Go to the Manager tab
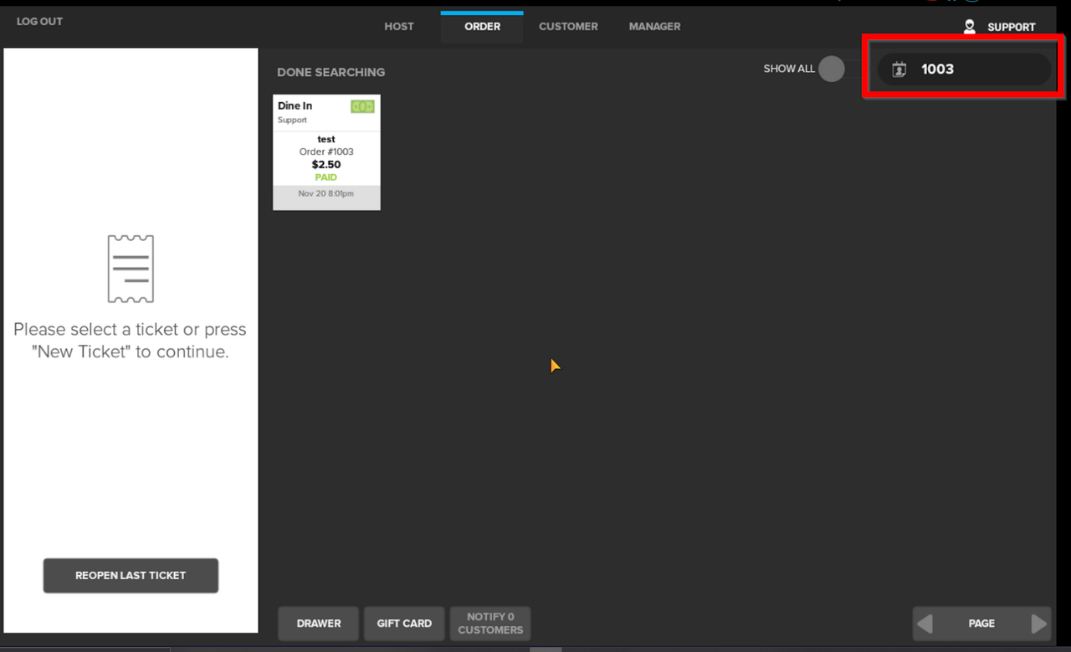 pos(654,27)
